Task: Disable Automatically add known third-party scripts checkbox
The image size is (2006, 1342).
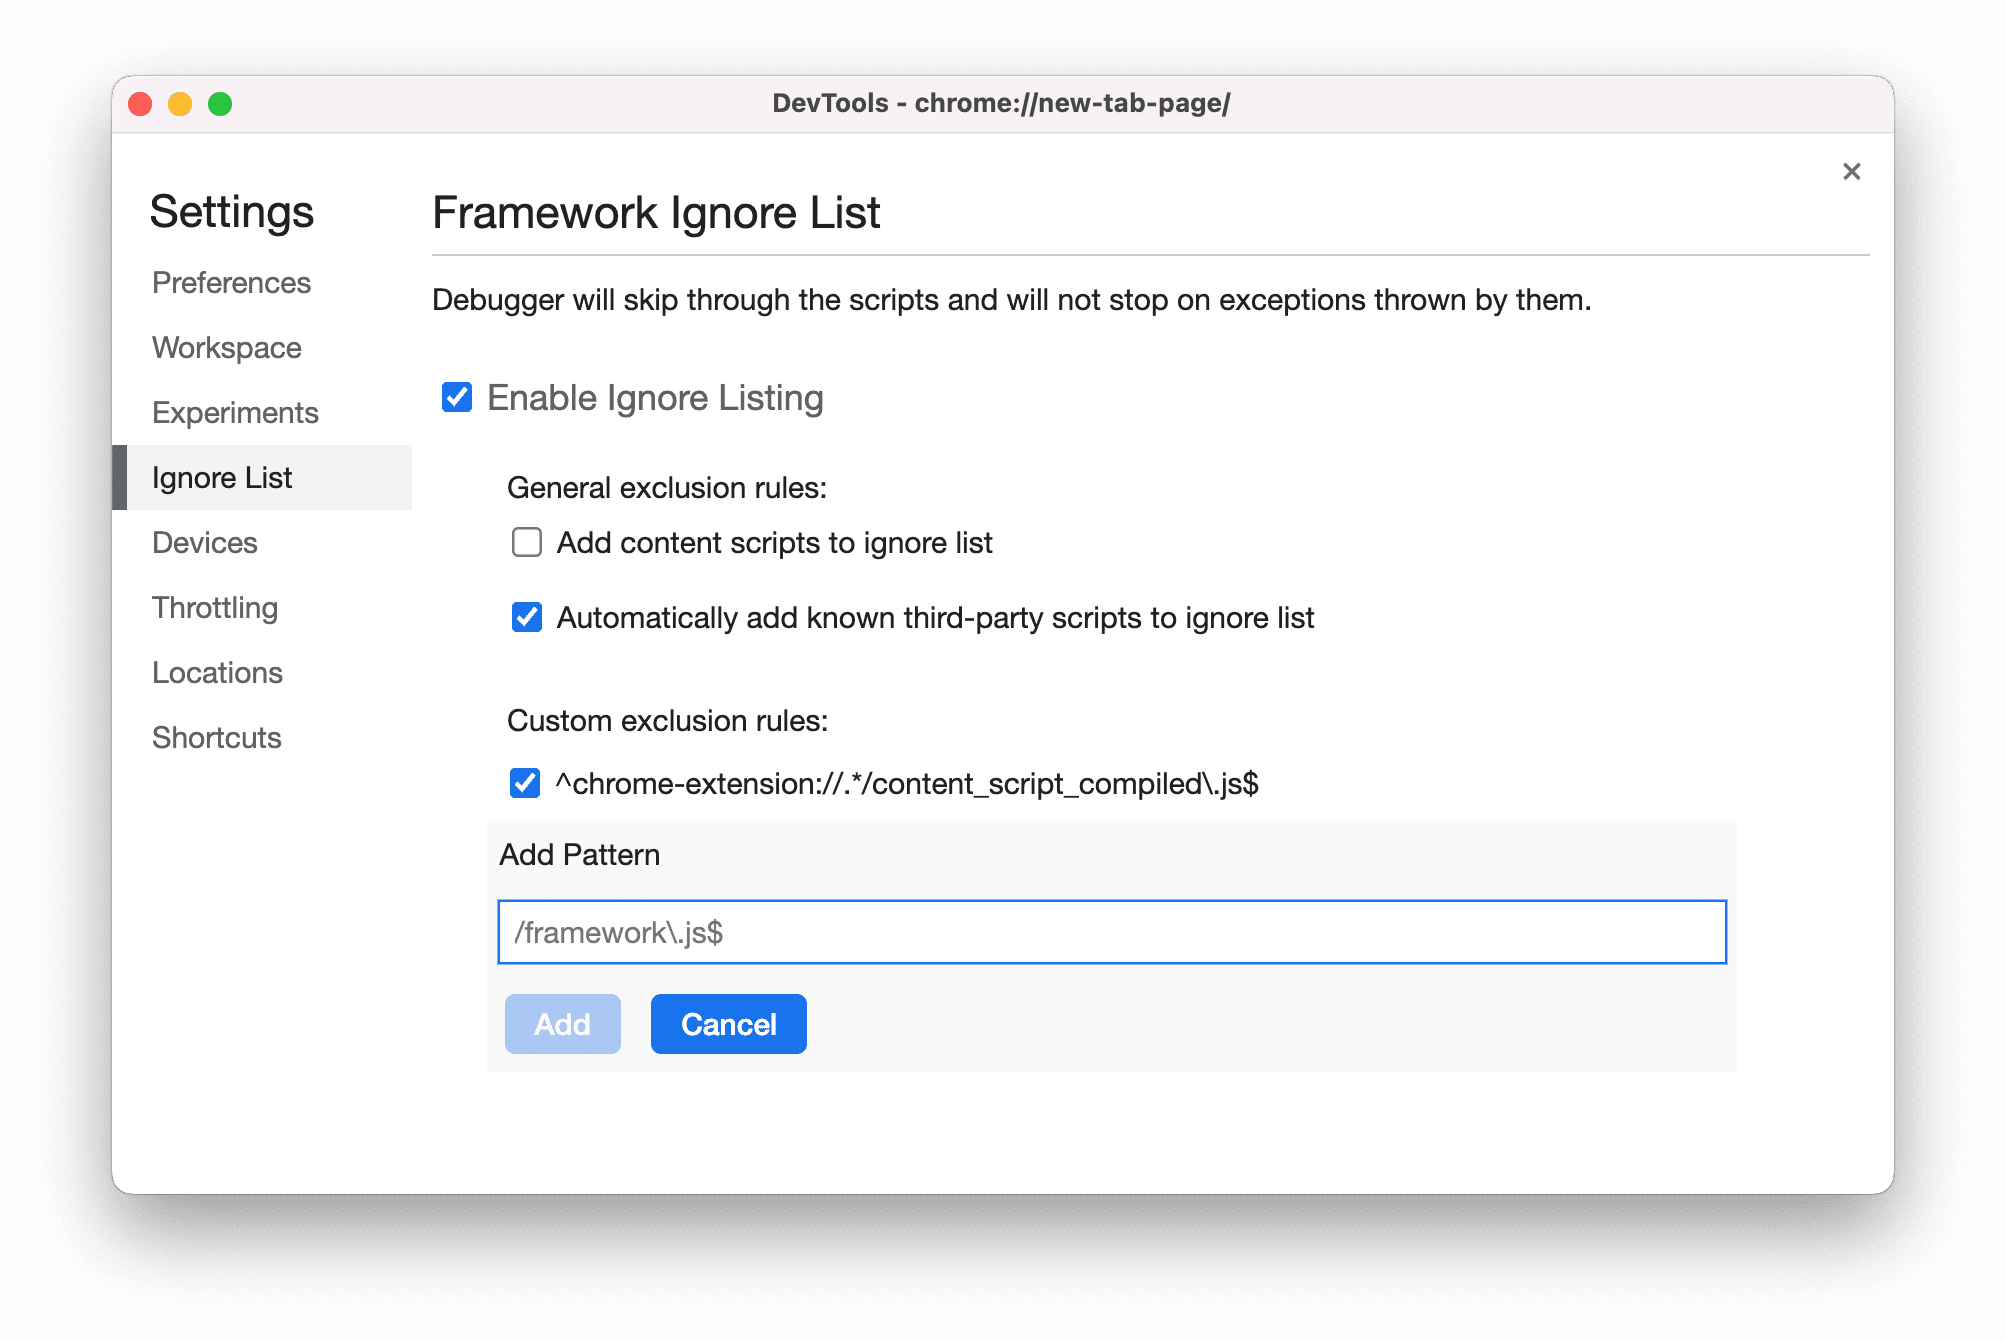Action: tap(527, 619)
